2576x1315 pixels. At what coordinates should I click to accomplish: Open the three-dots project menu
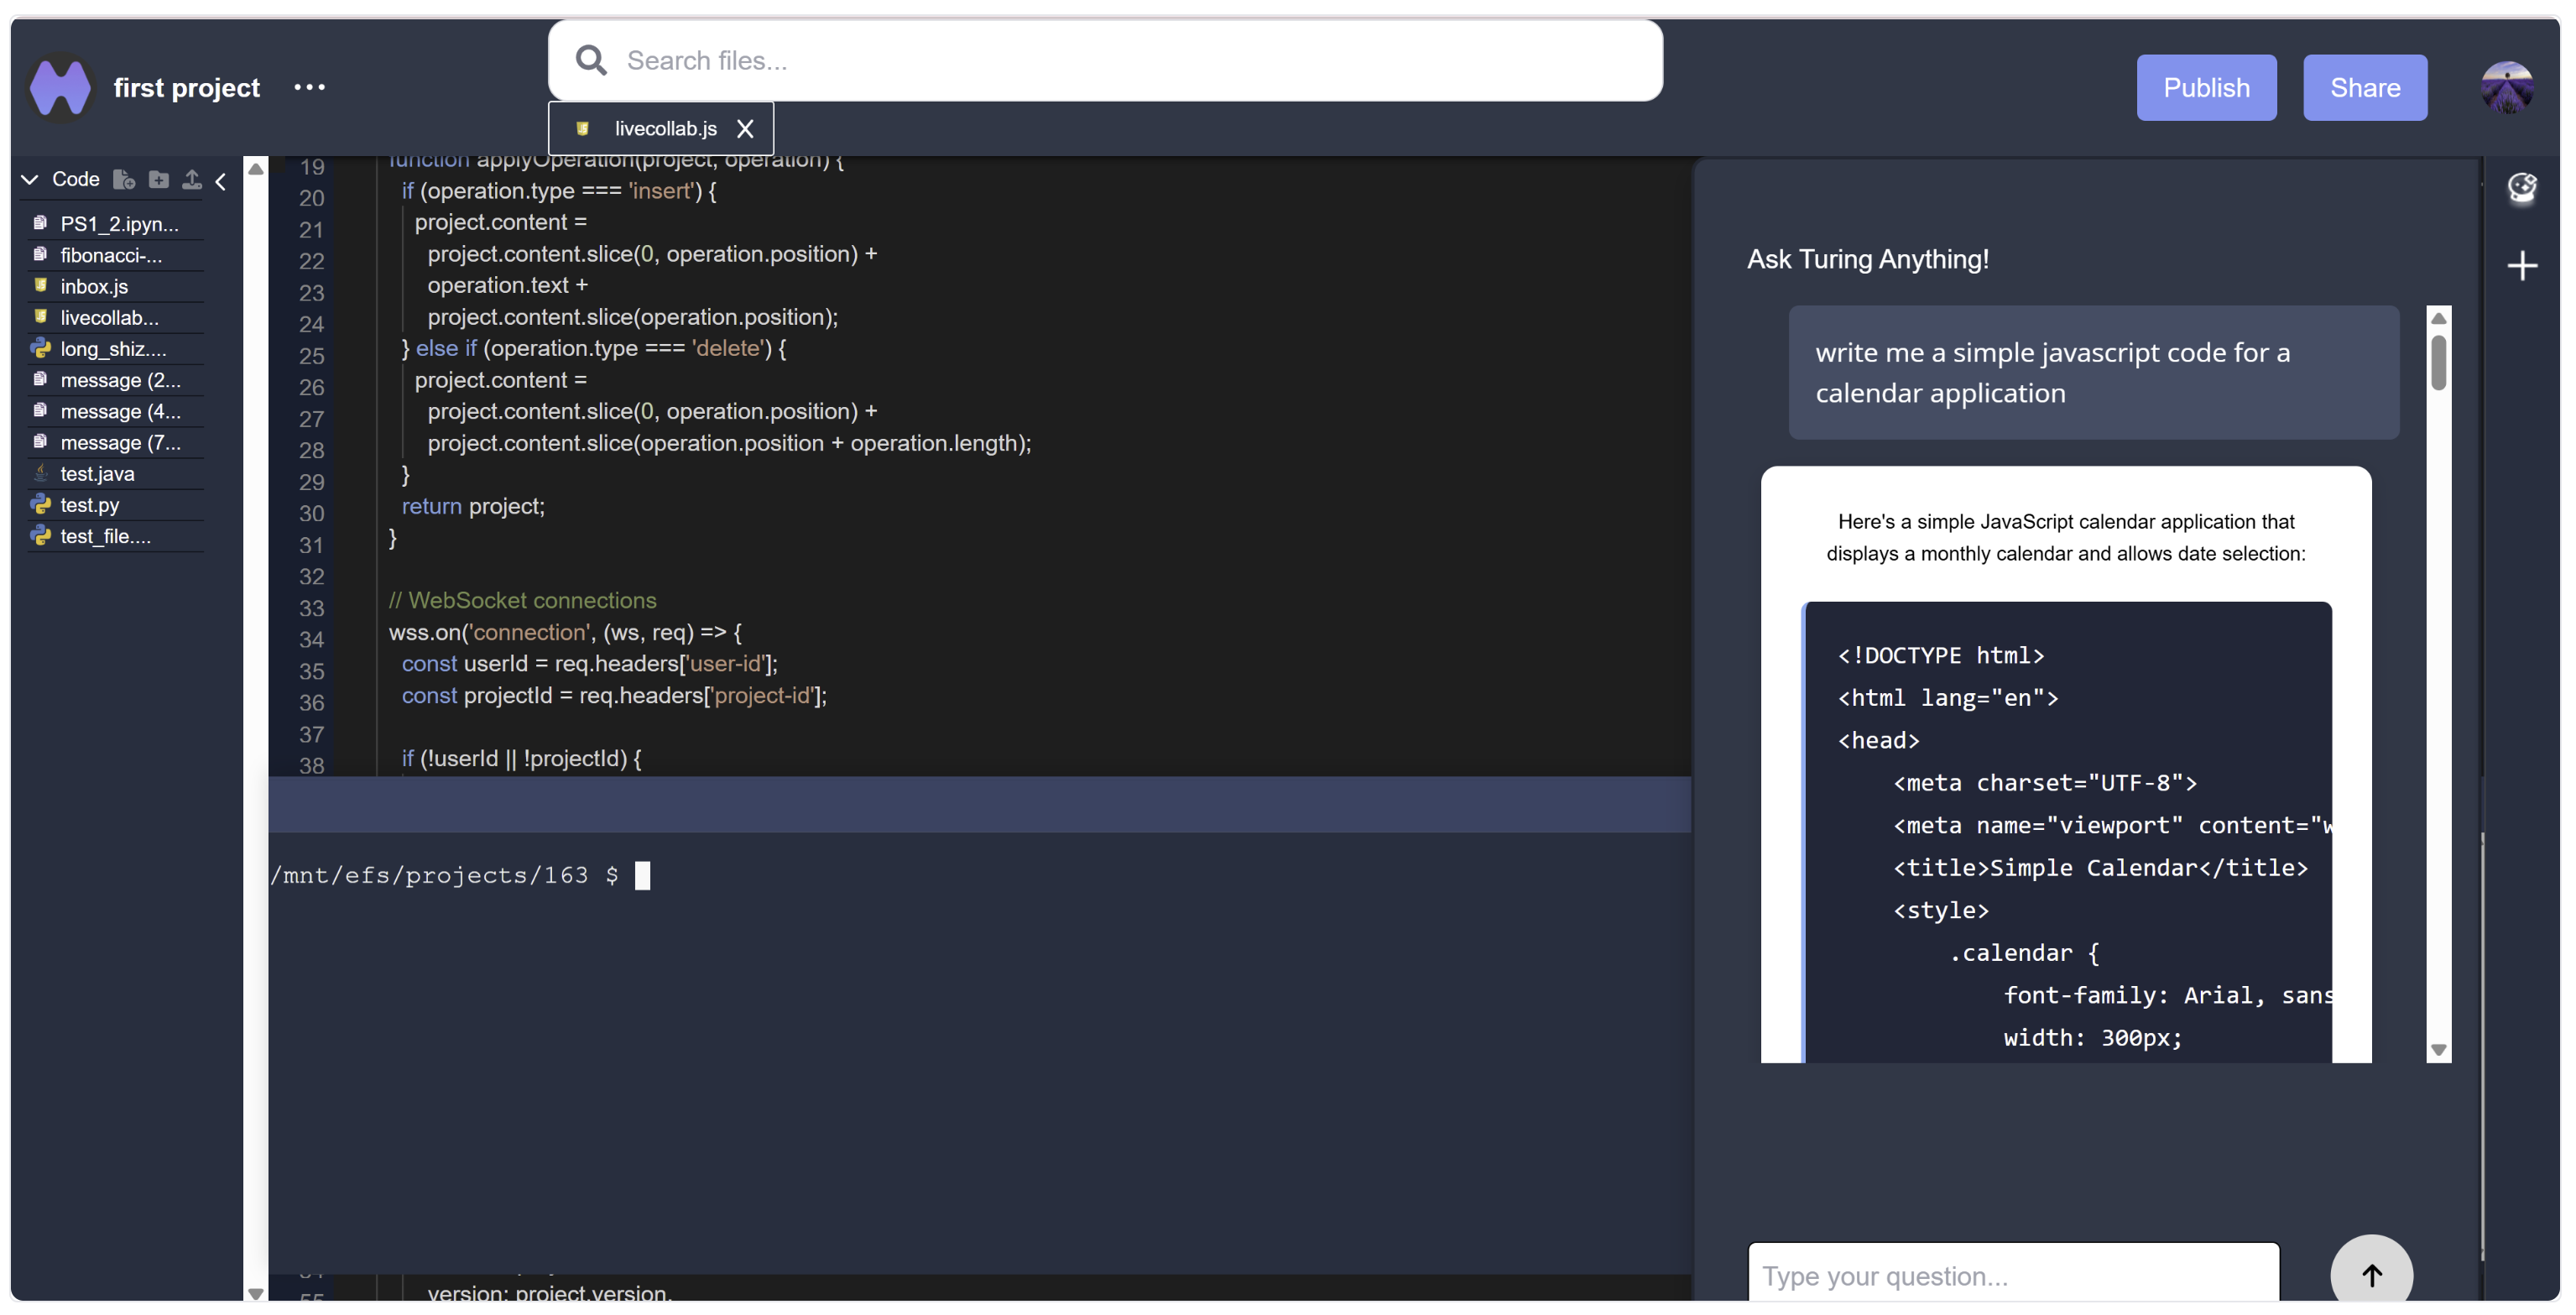(x=309, y=87)
